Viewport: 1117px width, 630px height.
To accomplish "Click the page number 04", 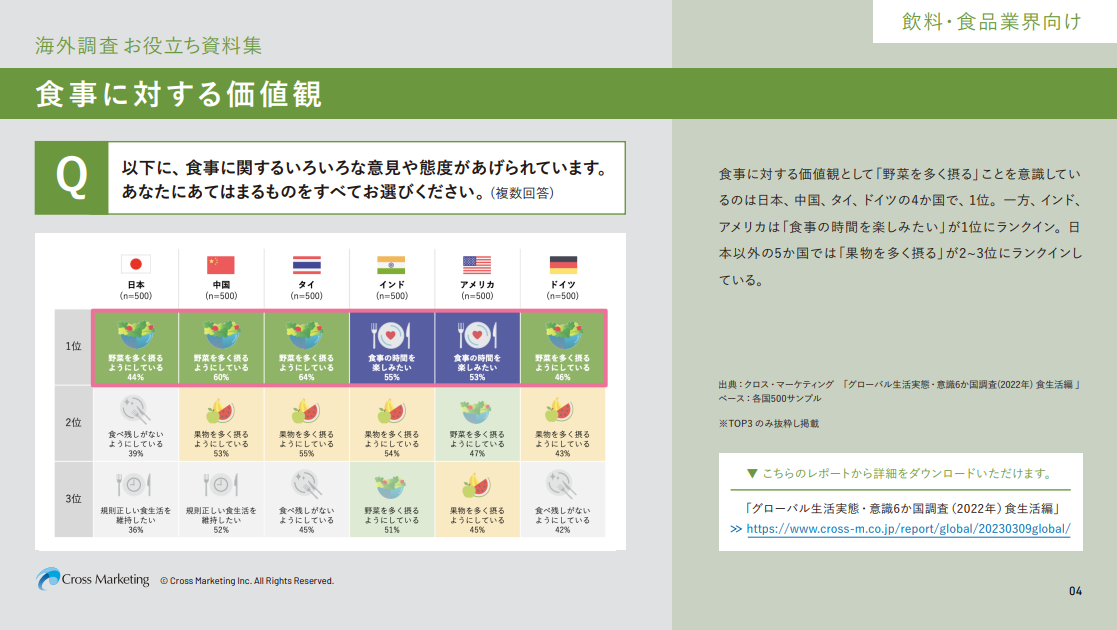I will pyautogui.click(x=1075, y=590).
